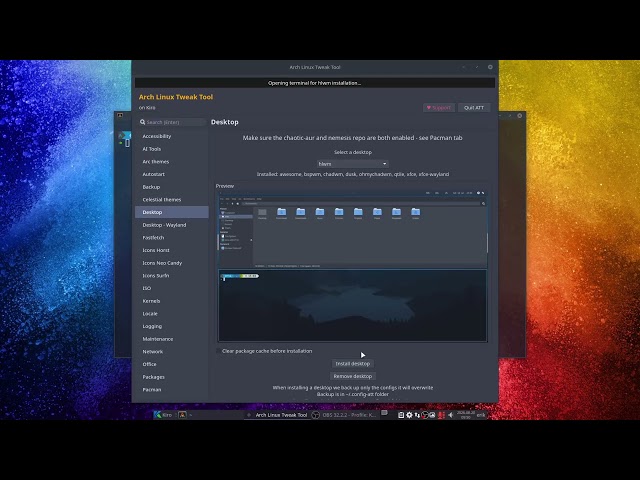Image resolution: width=640 pixels, height=480 pixels.
Task: Click the Quit ATT button
Action: pos(474,108)
